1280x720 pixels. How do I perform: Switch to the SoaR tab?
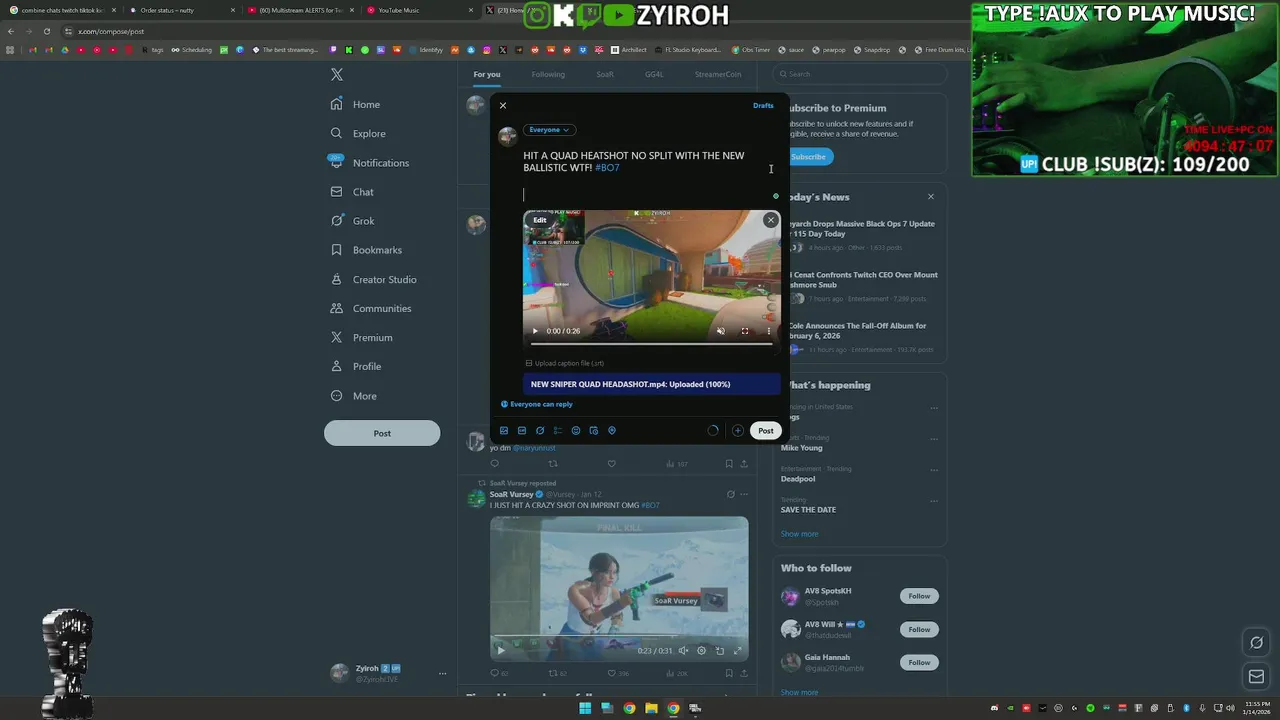(605, 74)
